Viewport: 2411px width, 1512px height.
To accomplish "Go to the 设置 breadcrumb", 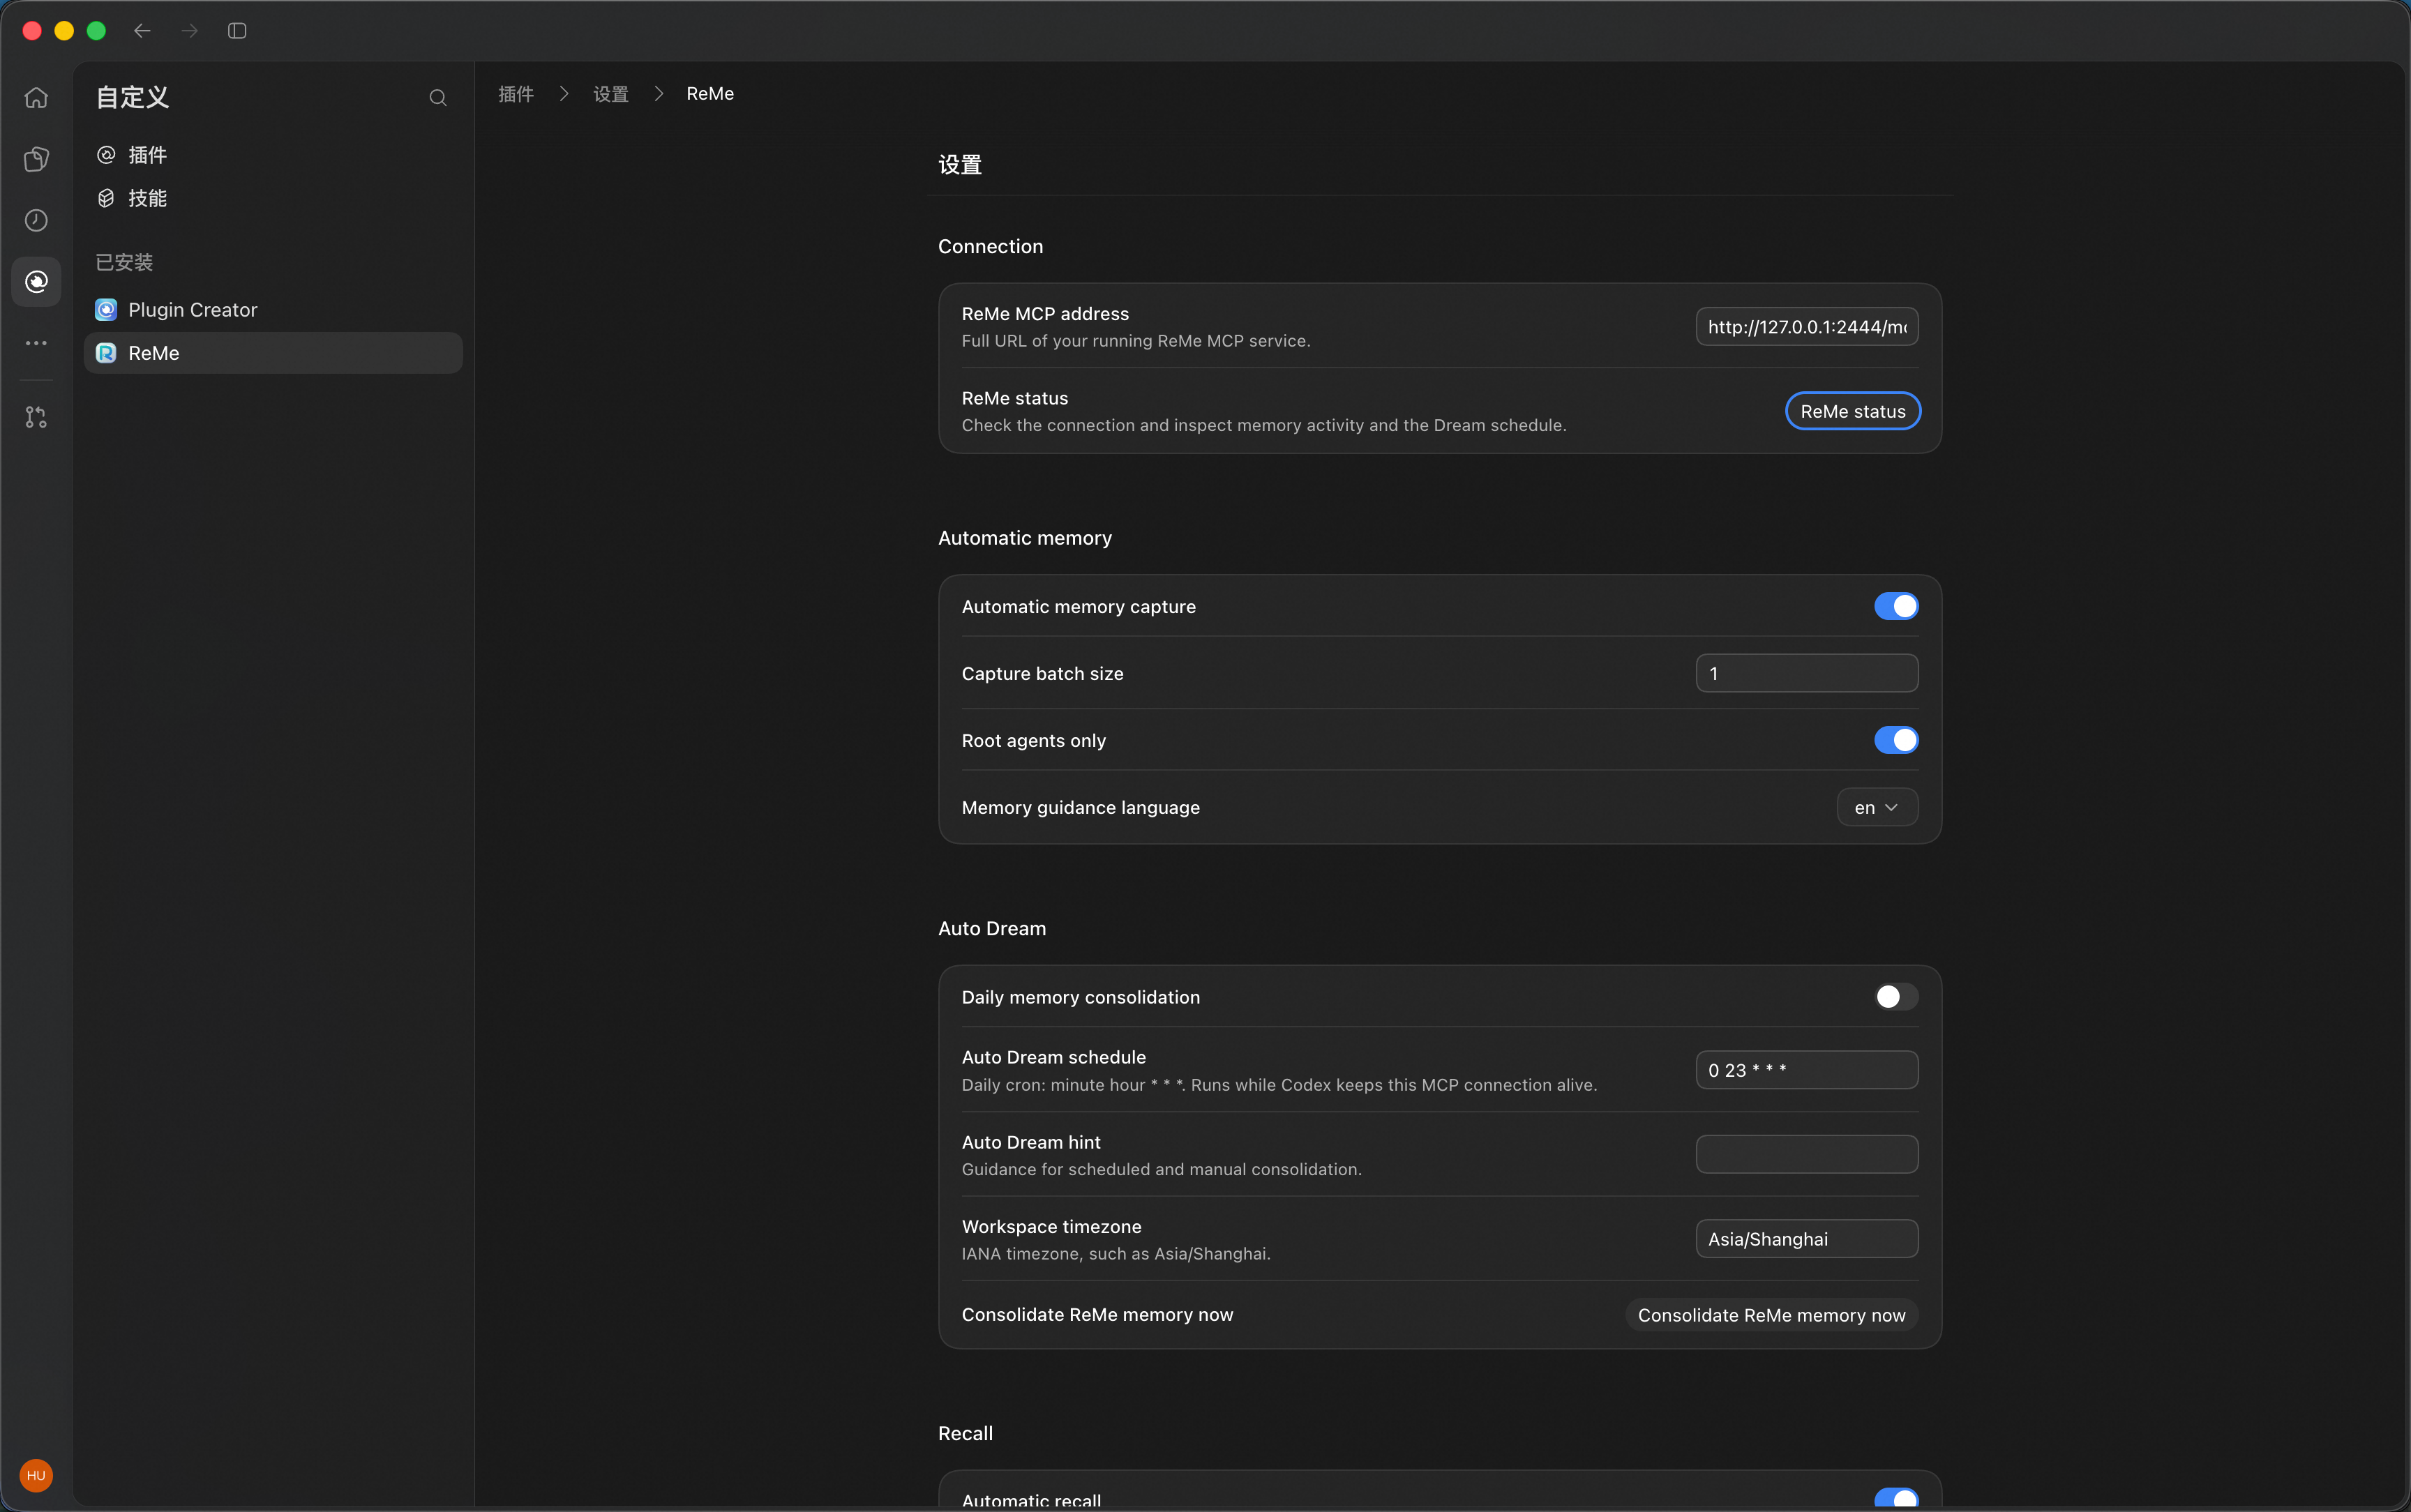I will 611,94.
